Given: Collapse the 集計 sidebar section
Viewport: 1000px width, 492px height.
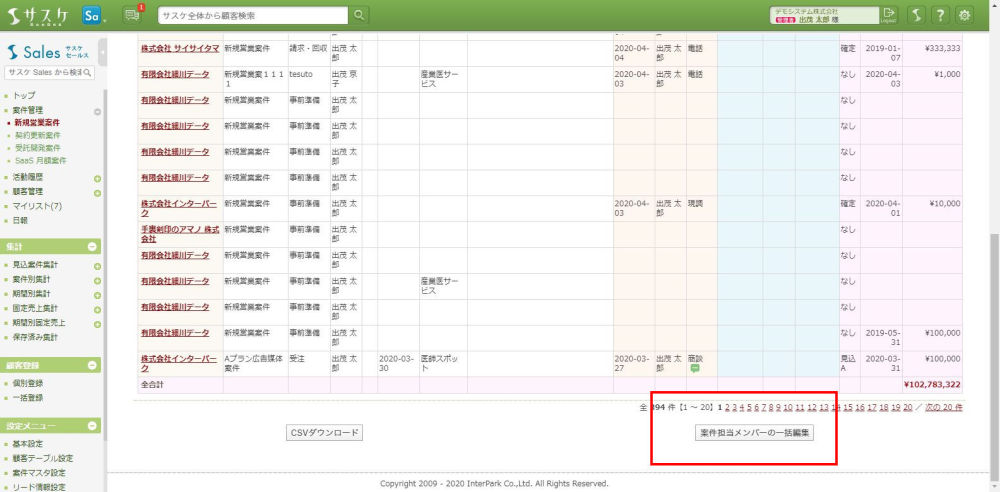Looking at the screenshot, I should pos(92,246).
